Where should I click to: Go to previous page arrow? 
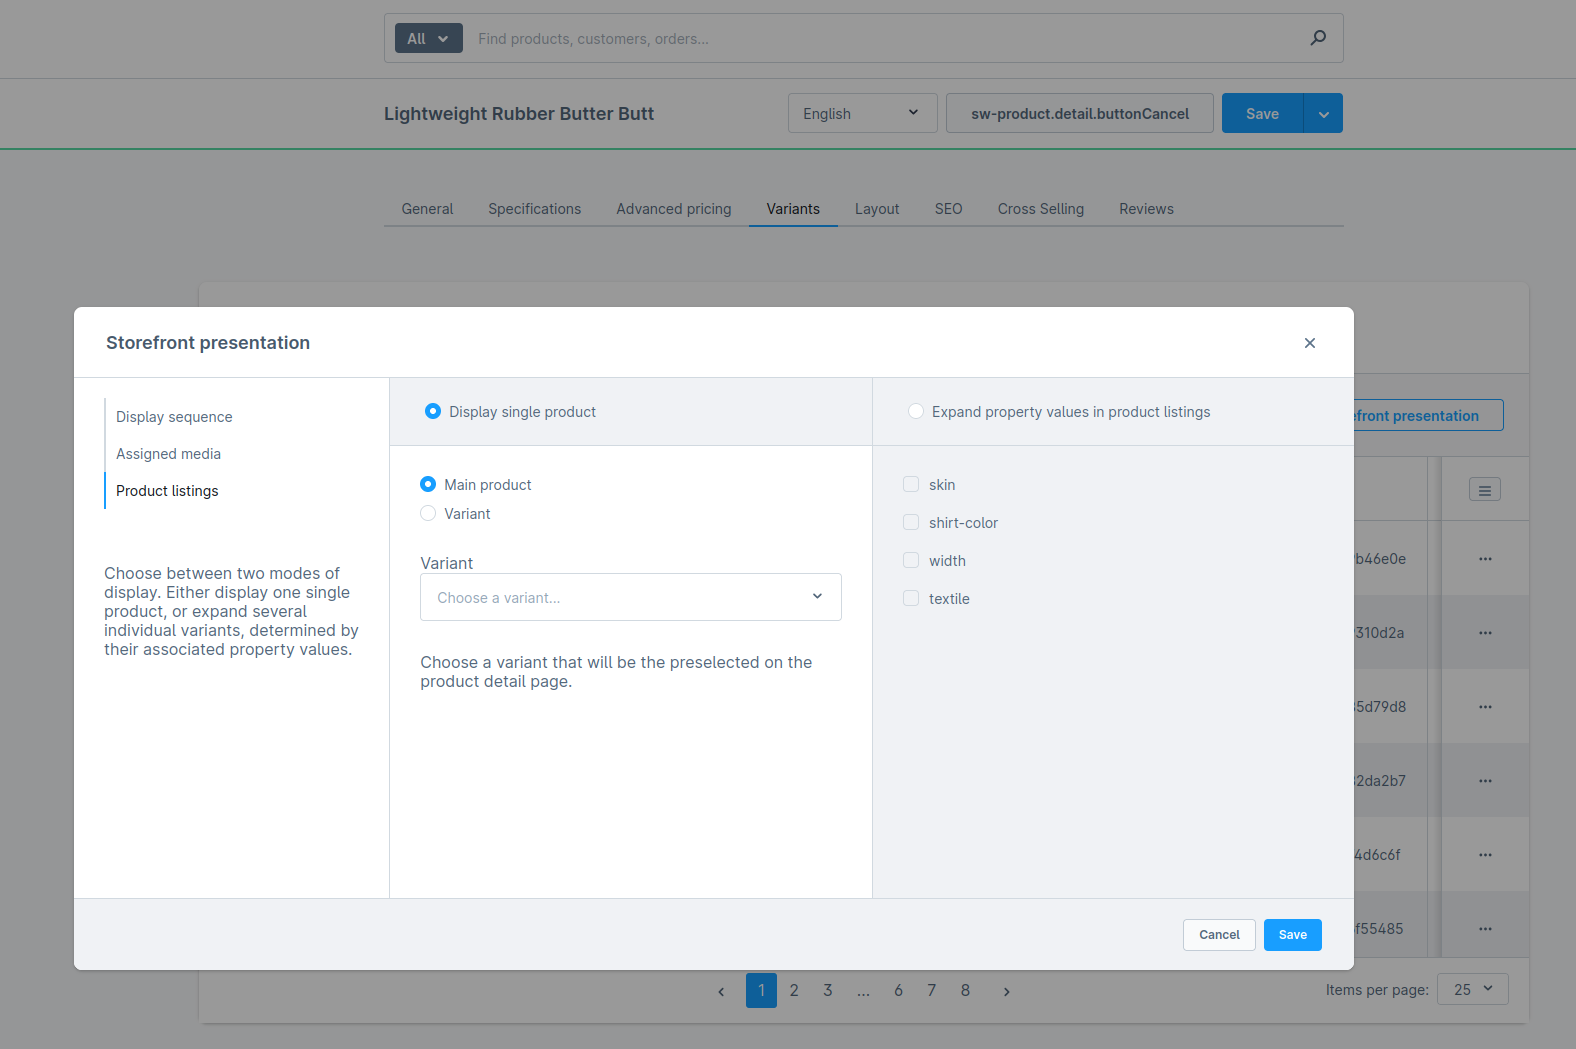[721, 991]
